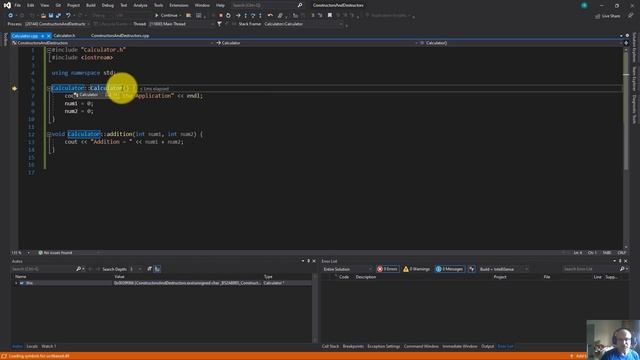
Task: Click the Value cell of 'this' row
Action: [187, 283]
